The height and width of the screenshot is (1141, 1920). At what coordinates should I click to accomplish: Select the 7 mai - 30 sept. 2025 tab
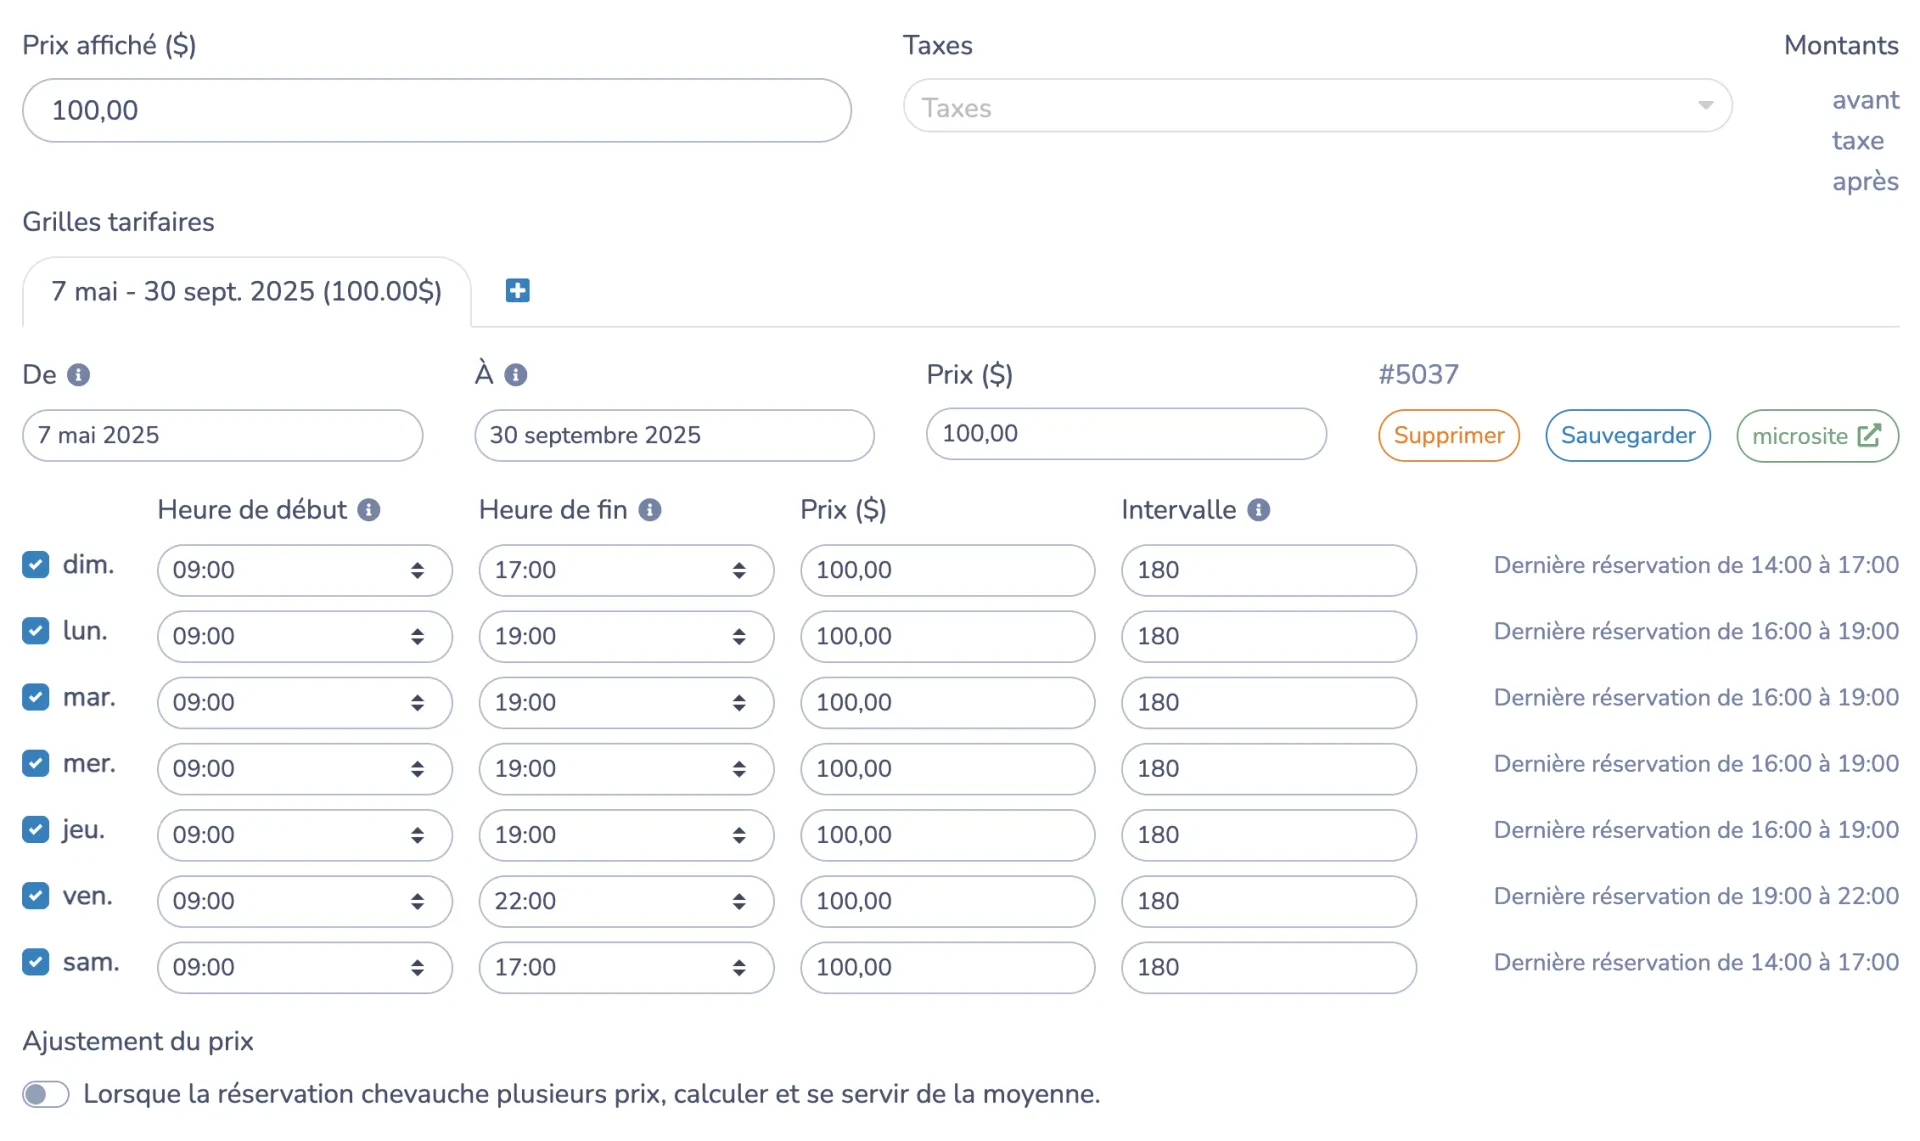click(246, 292)
